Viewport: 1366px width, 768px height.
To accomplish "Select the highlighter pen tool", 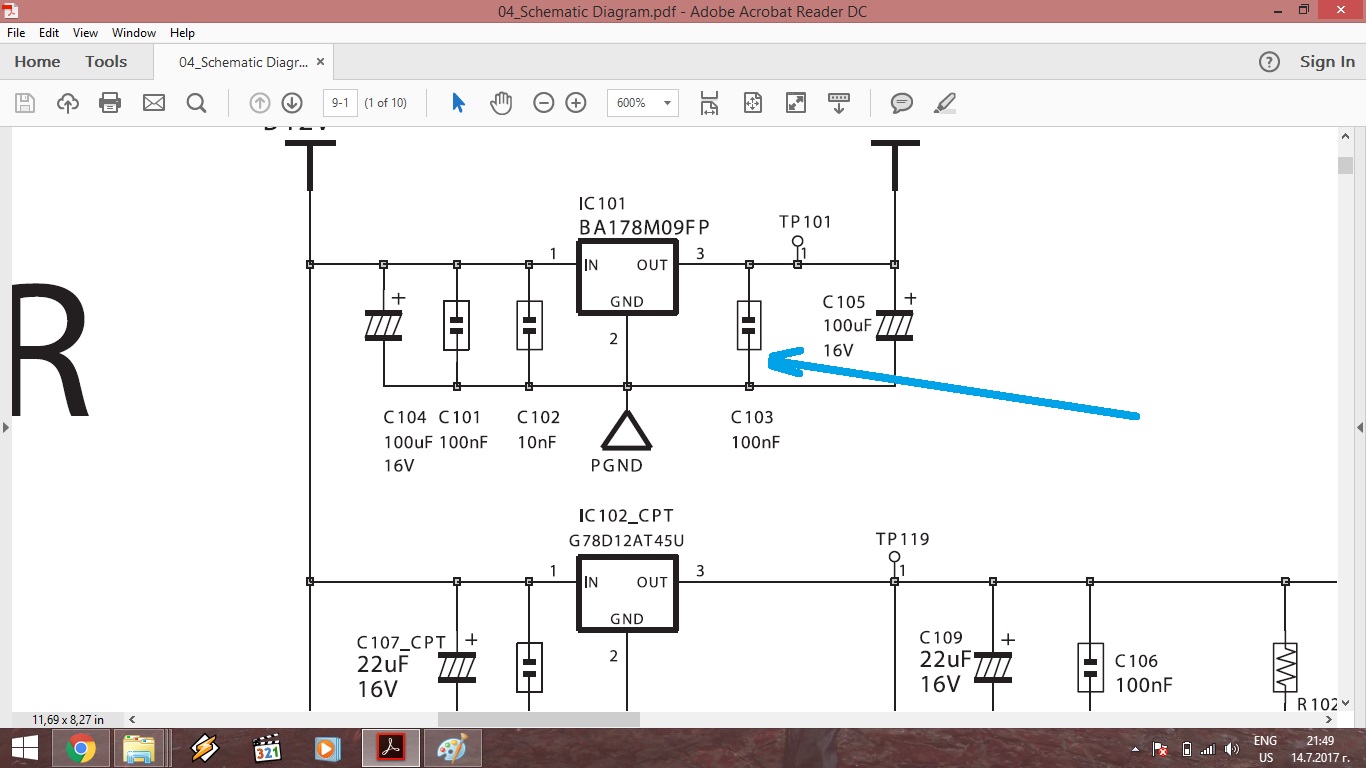I will [945, 103].
